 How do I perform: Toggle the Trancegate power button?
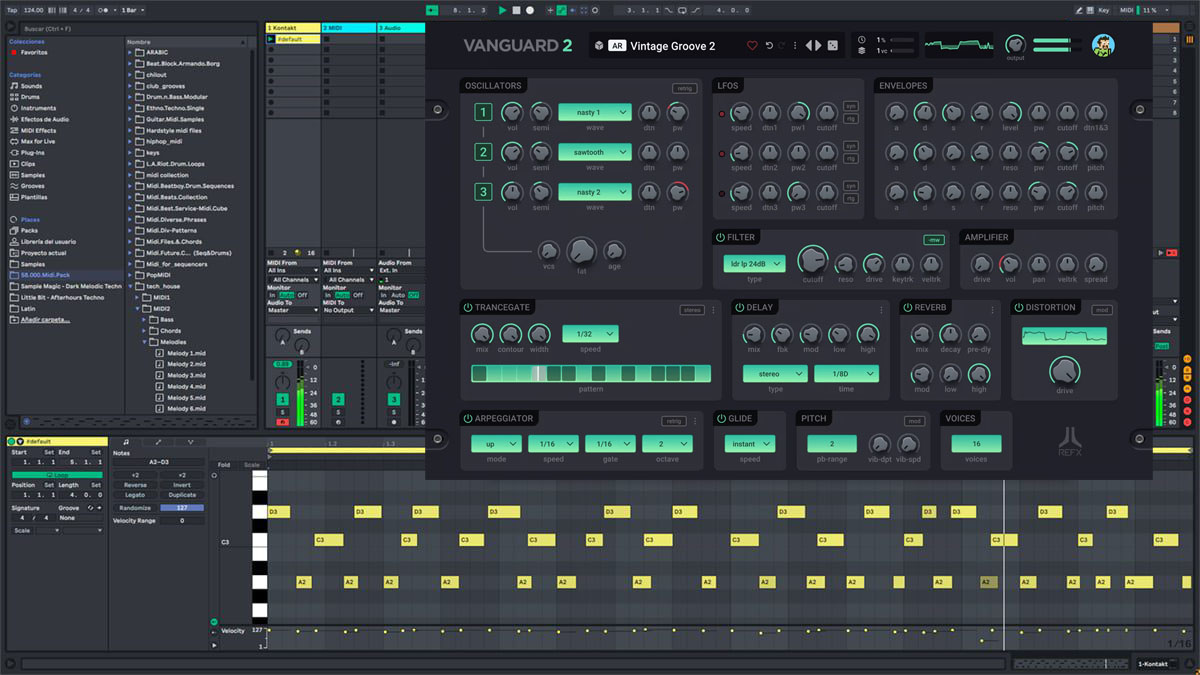467,307
